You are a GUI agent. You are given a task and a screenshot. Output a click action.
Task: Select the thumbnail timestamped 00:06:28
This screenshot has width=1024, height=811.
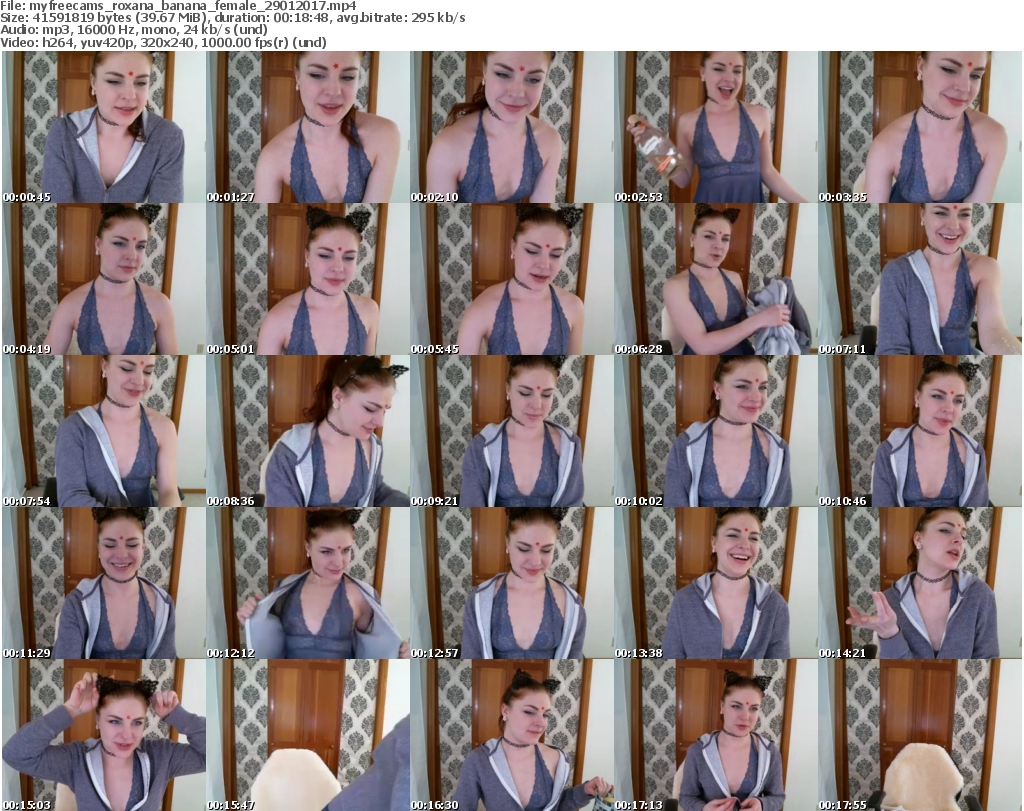[716, 279]
